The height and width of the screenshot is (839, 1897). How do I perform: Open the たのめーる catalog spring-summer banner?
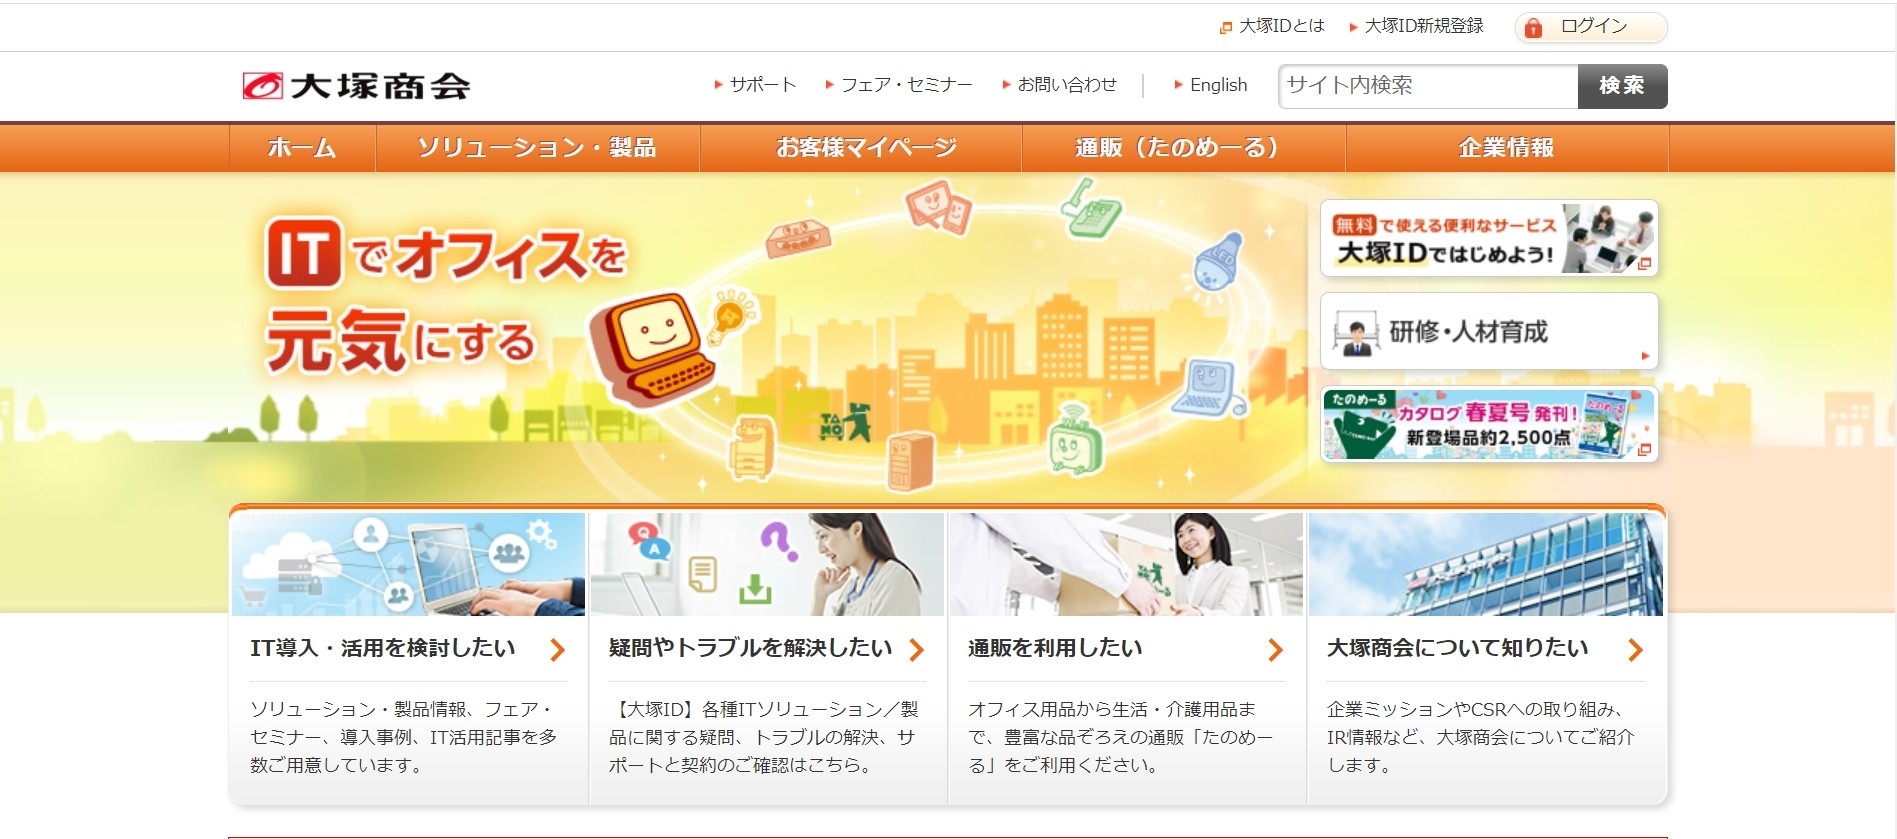pos(1489,425)
